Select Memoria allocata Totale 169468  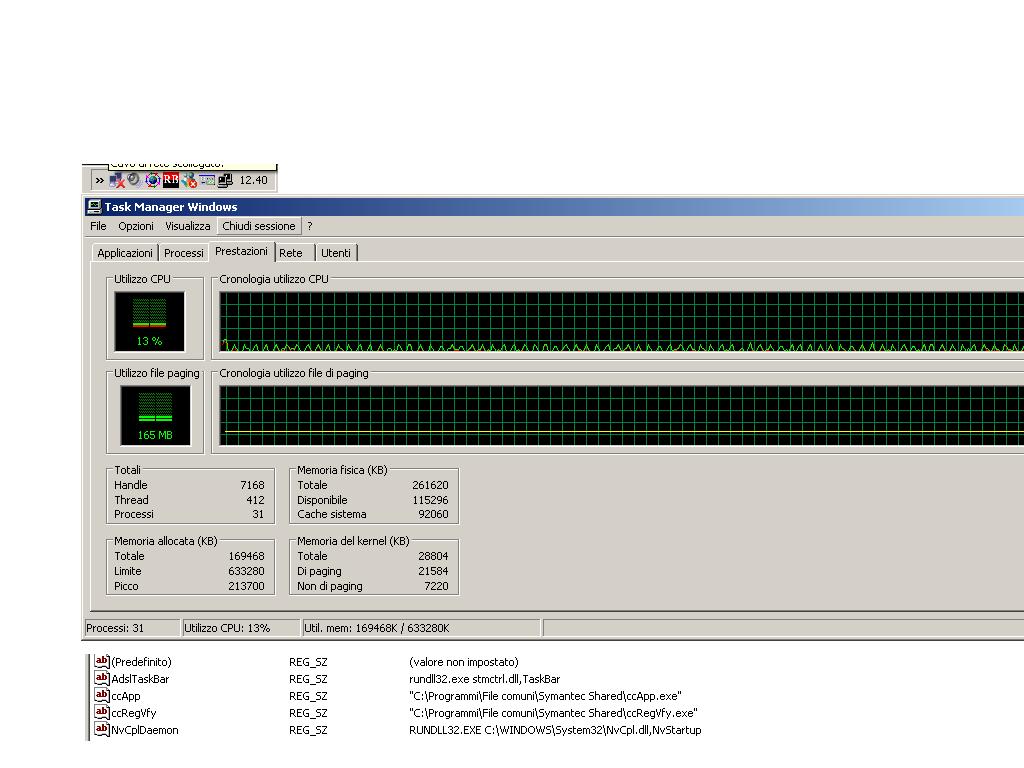[246, 556]
